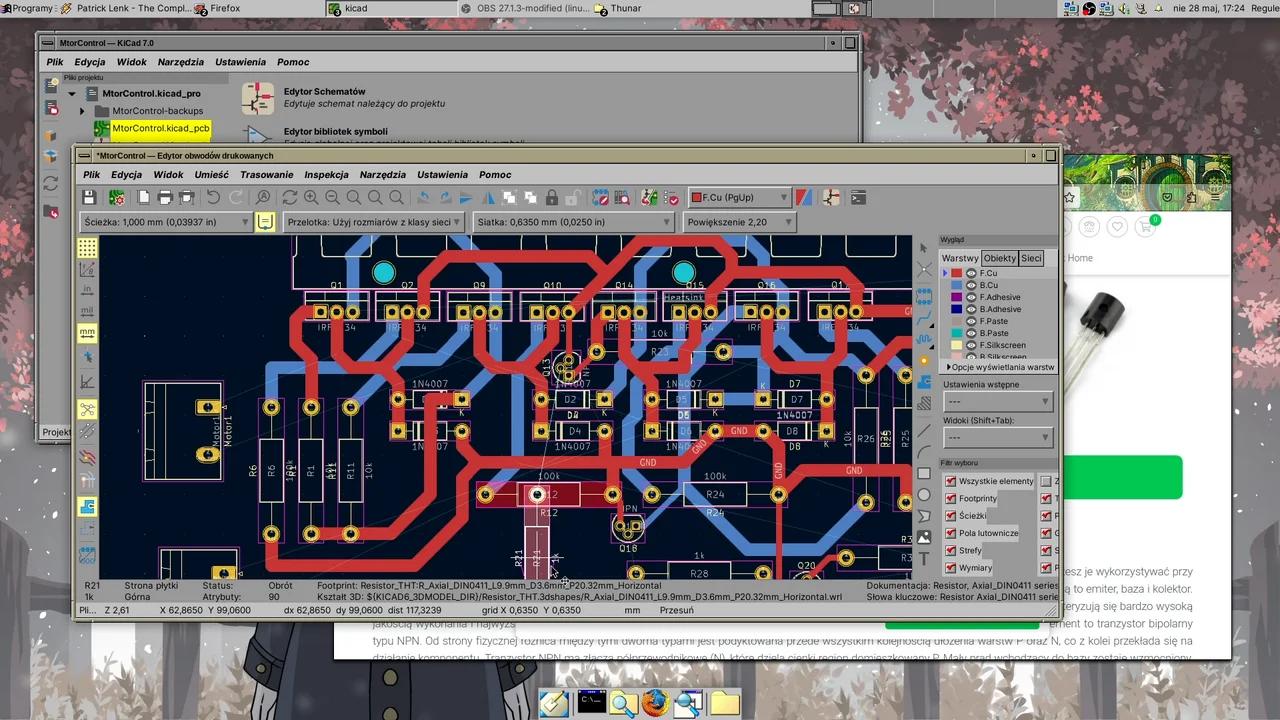The height and width of the screenshot is (720, 1280).
Task: Select inch units in the left toolbar
Action: [x=88, y=289]
